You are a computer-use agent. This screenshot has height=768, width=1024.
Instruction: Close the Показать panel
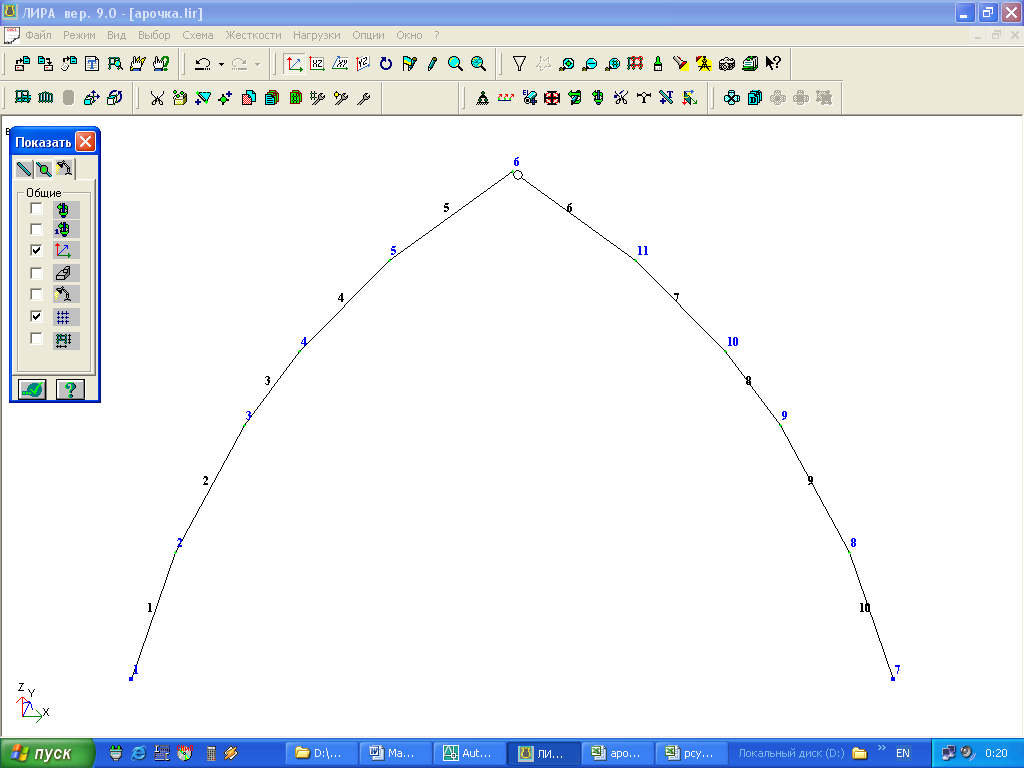click(86, 142)
